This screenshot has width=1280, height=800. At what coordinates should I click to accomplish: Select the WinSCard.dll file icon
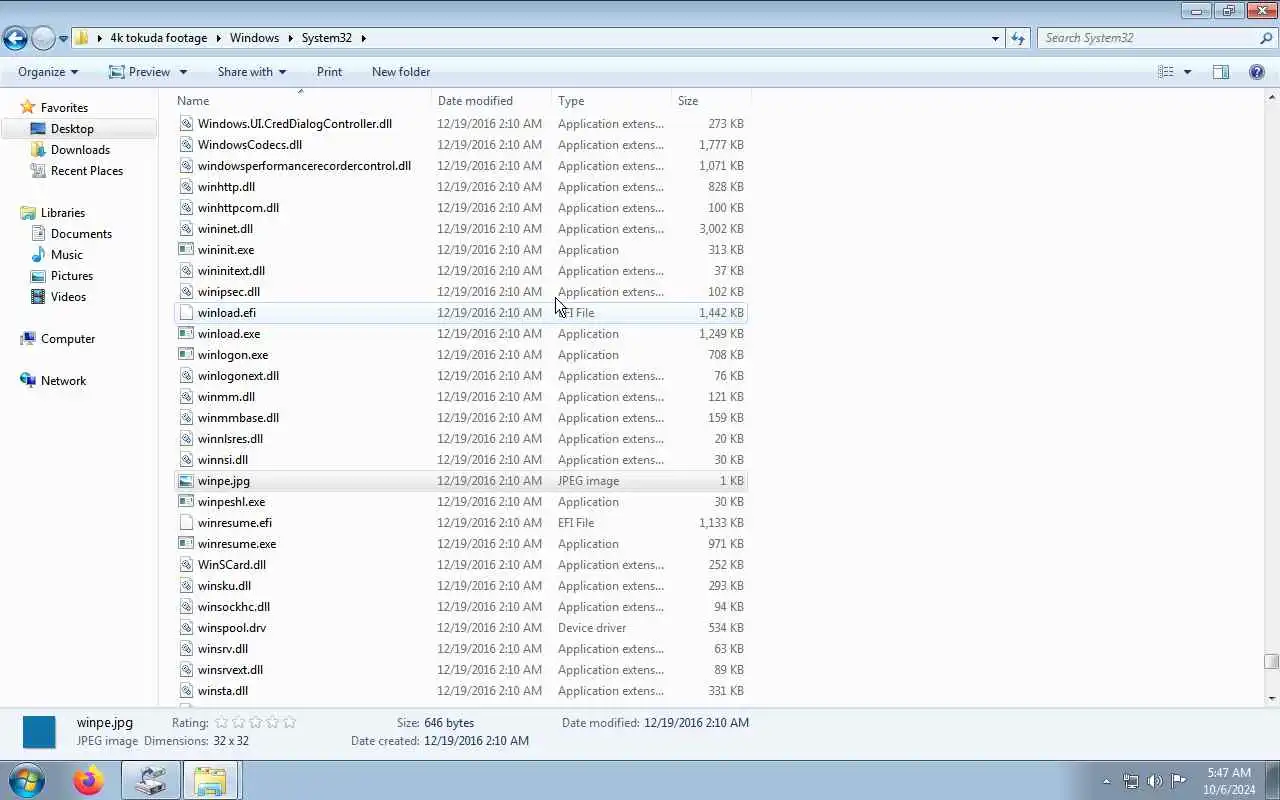click(186, 565)
